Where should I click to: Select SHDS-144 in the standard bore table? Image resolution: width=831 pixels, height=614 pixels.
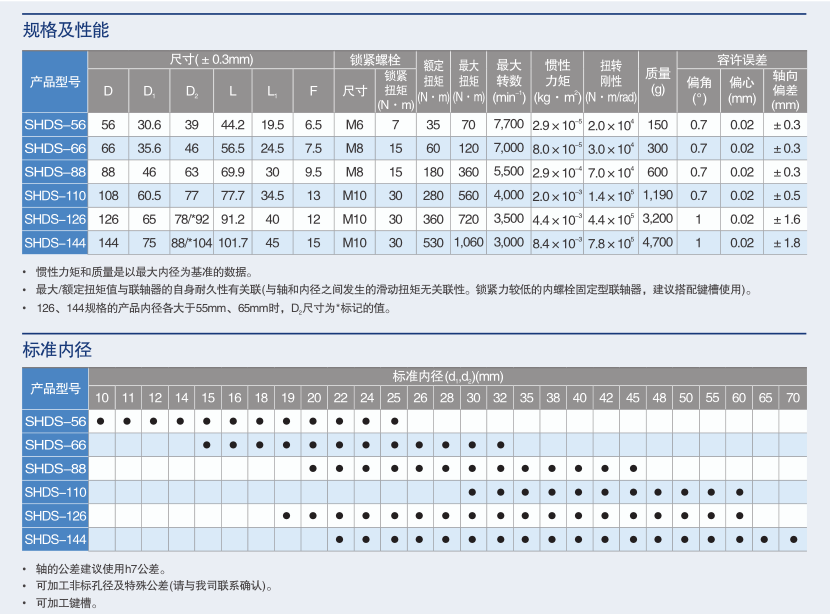pyautogui.click(x=55, y=539)
